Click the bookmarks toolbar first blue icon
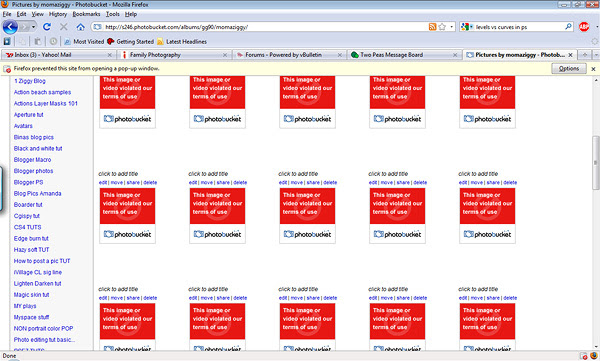600x361 pixels. [7, 41]
